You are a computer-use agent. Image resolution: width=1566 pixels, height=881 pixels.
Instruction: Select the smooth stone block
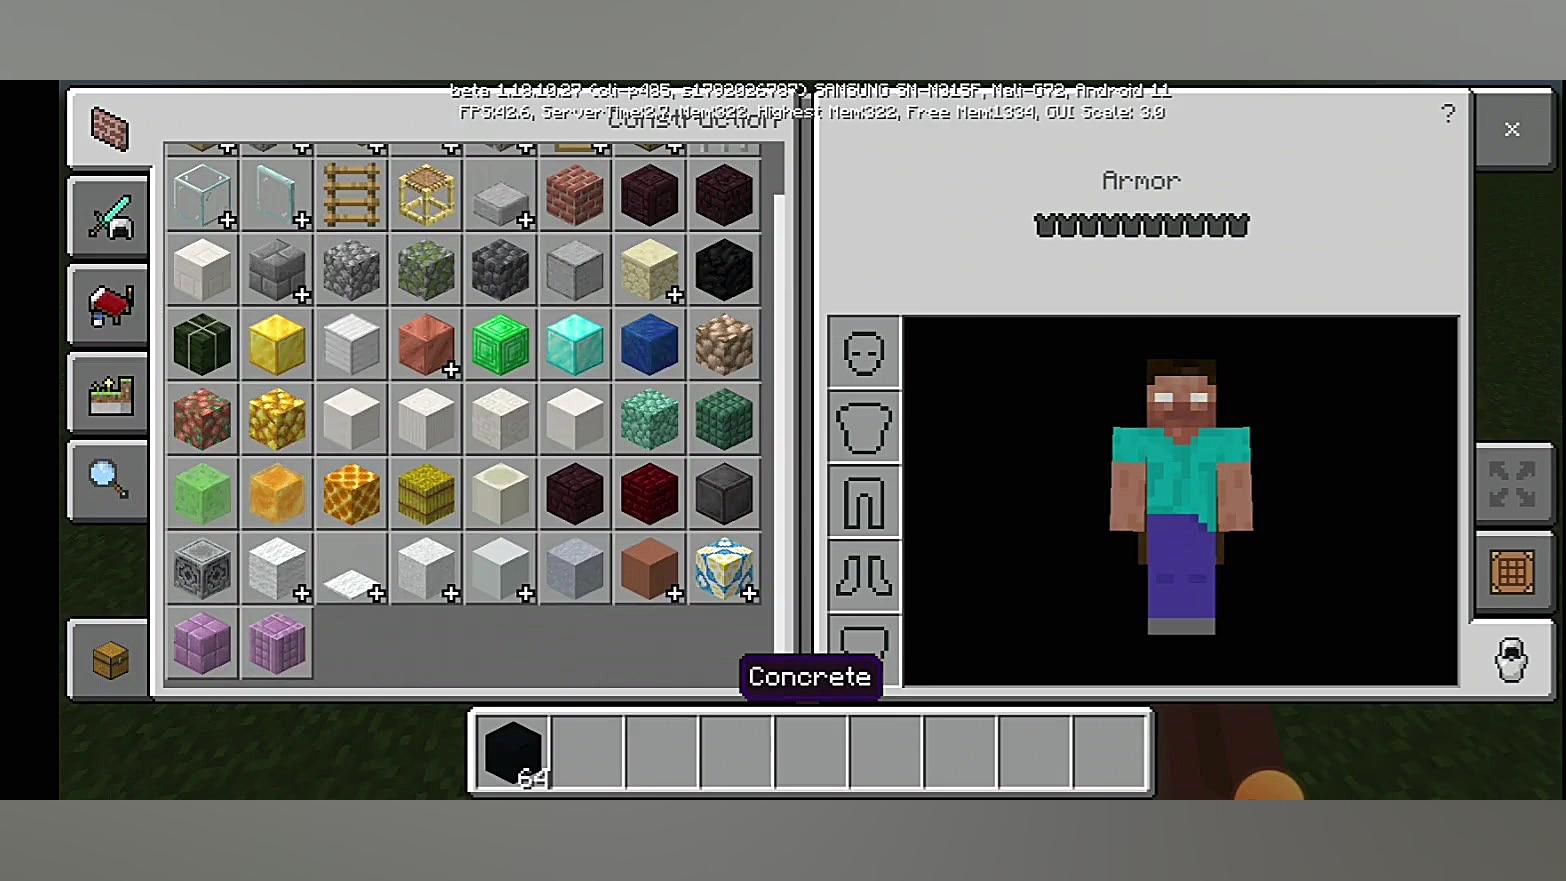pyautogui.click(x=575, y=270)
